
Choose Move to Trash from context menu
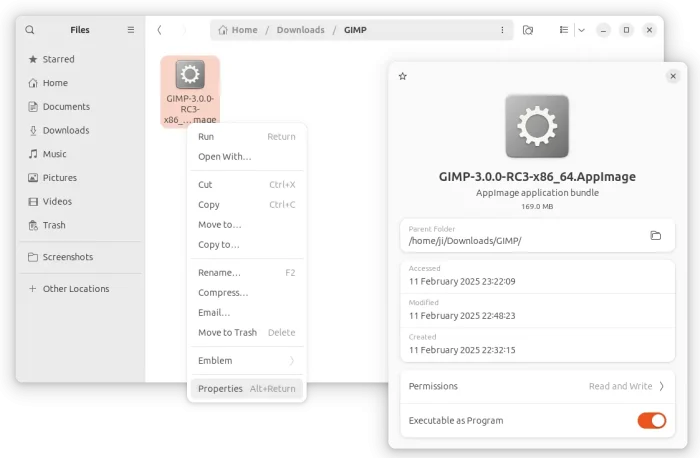tap(246, 332)
